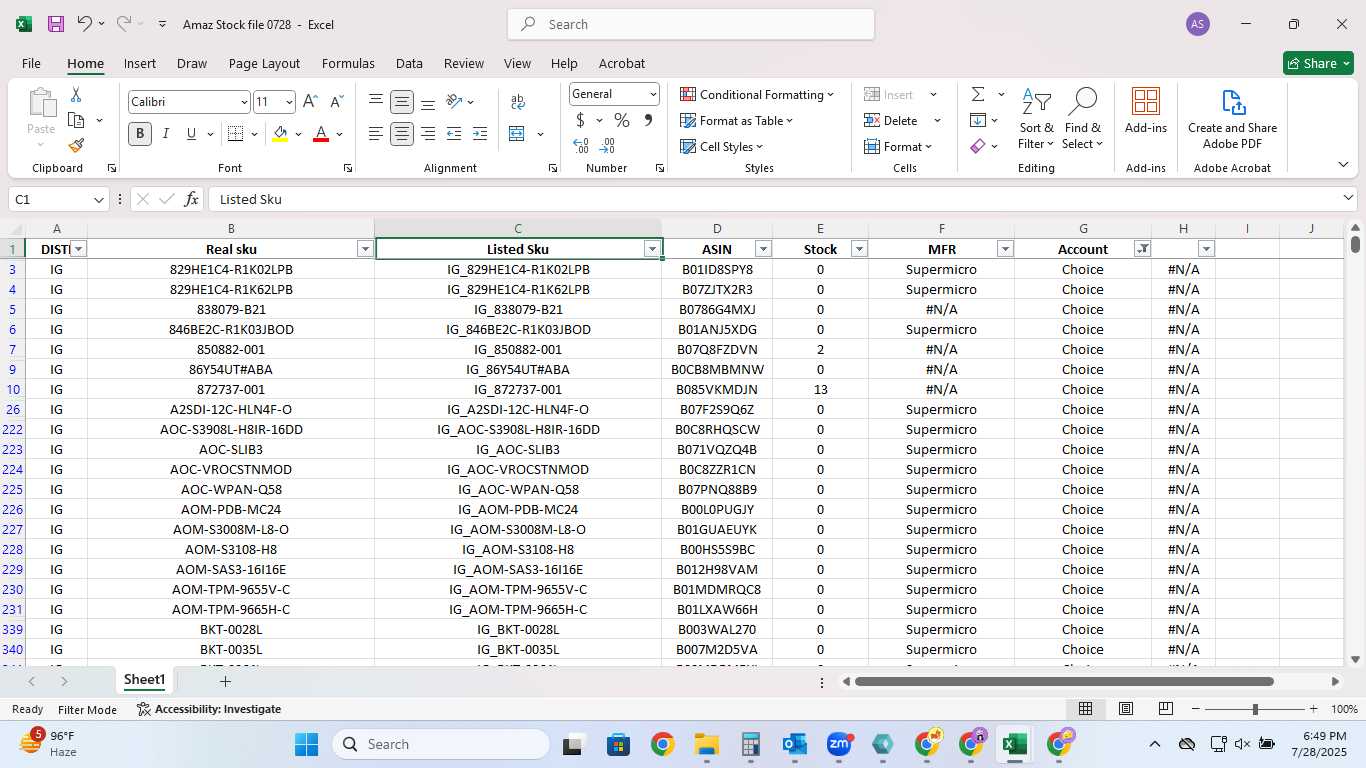Click the Decrease Indent icon

(454, 133)
